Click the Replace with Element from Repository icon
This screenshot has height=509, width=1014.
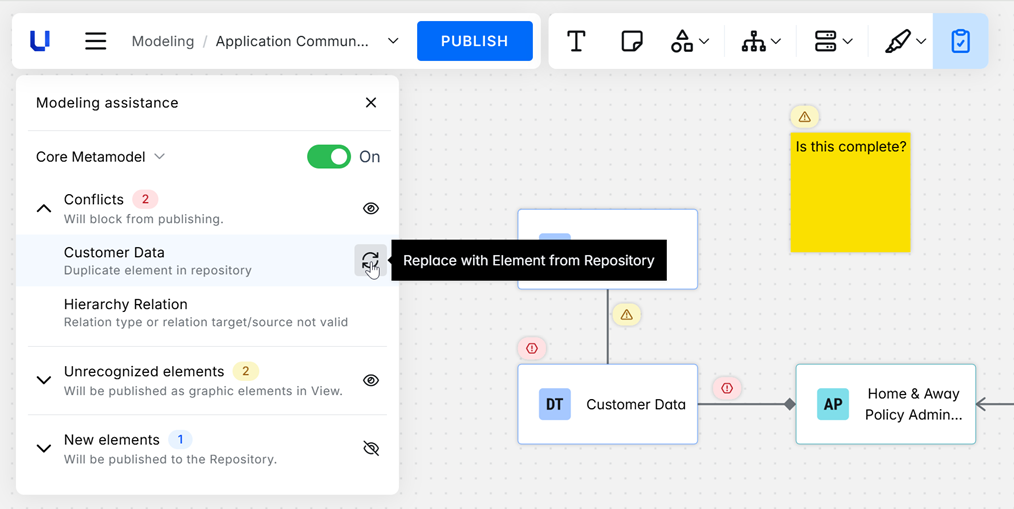[x=371, y=261]
